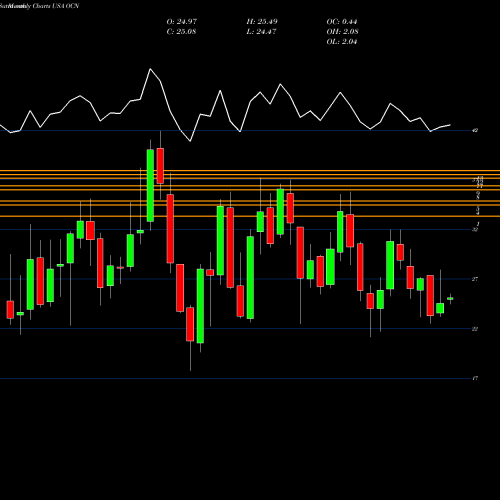
Task: Select the "OL: 2.04" reading
Action: (x=342, y=42)
